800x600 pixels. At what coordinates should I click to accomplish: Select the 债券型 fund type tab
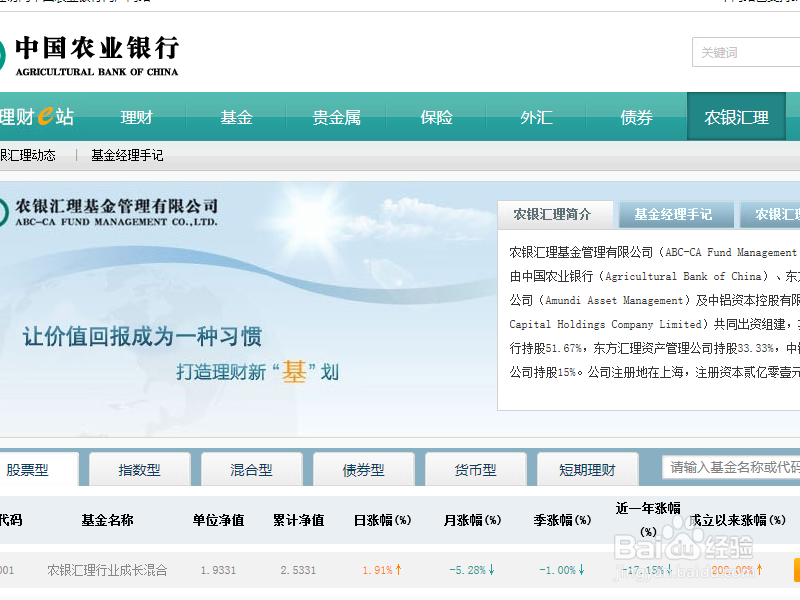point(363,469)
